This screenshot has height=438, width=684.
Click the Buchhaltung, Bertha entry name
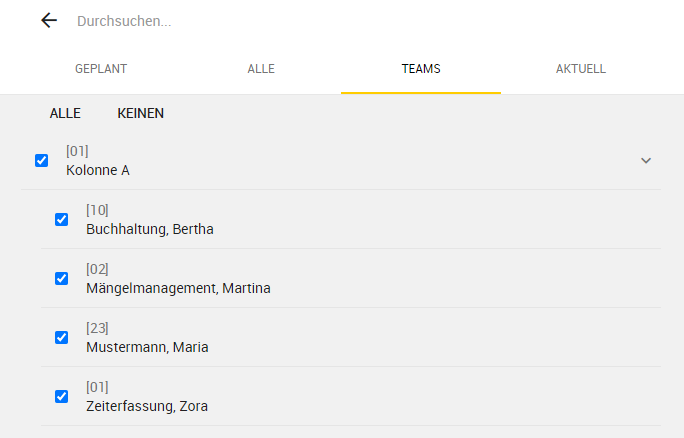pyautogui.click(x=150, y=229)
